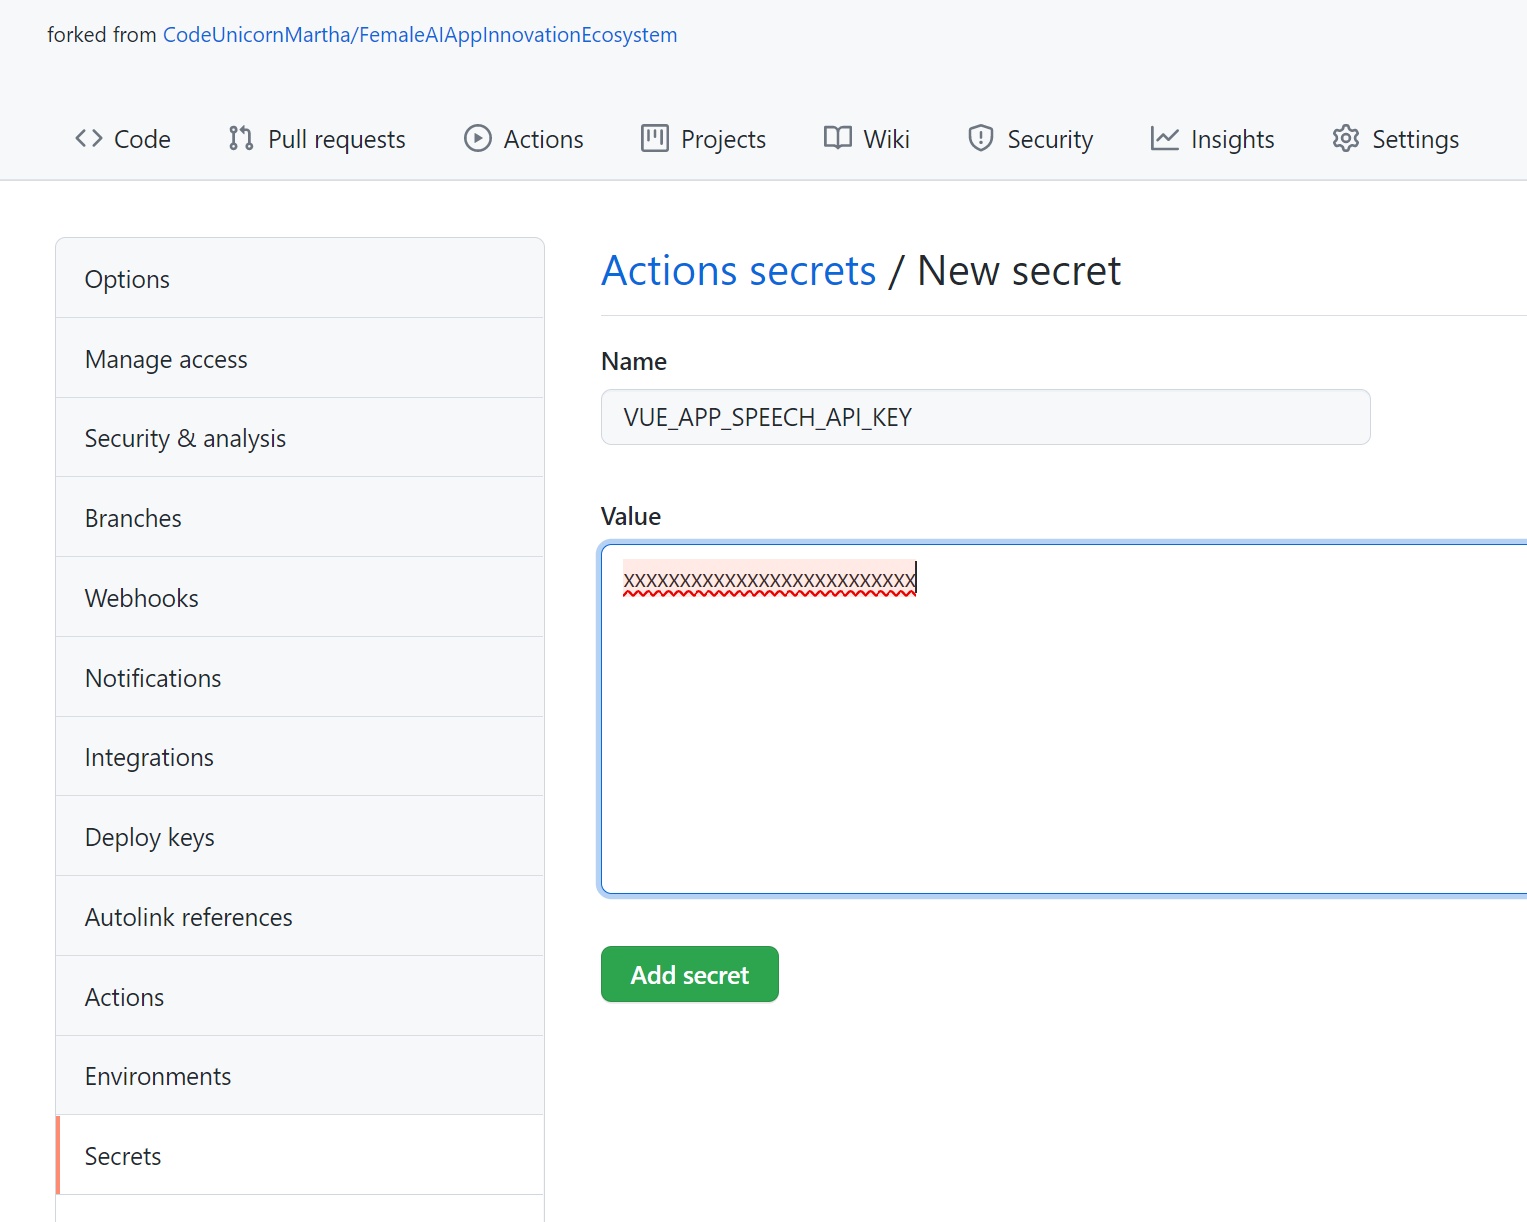Open the Wiki book icon
1527x1222 pixels.
(x=836, y=138)
